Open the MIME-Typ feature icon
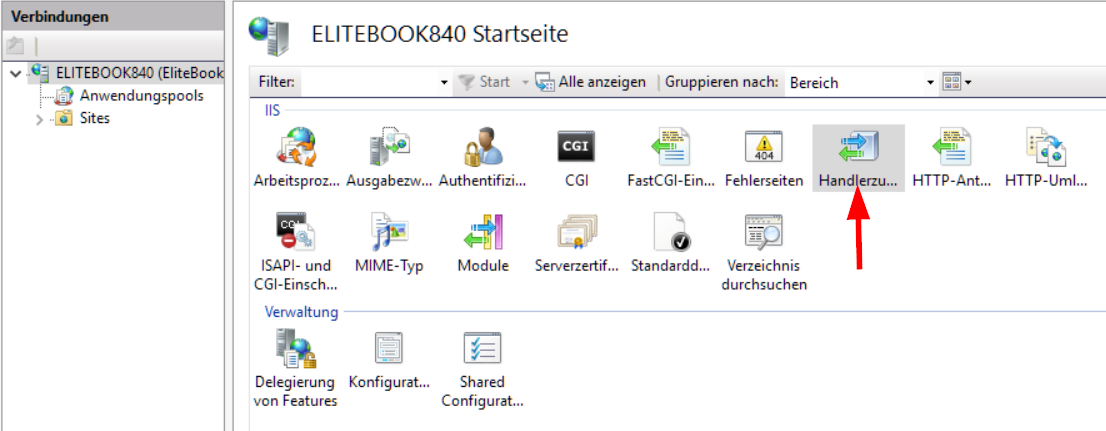This screenshot has width=1106, height=431. click(389, 232)
